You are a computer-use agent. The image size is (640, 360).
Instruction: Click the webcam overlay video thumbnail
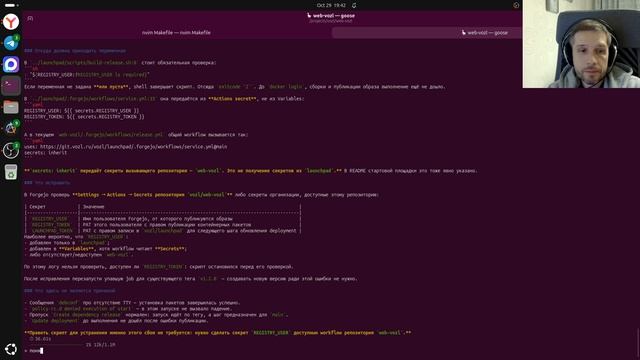(581, 44)
